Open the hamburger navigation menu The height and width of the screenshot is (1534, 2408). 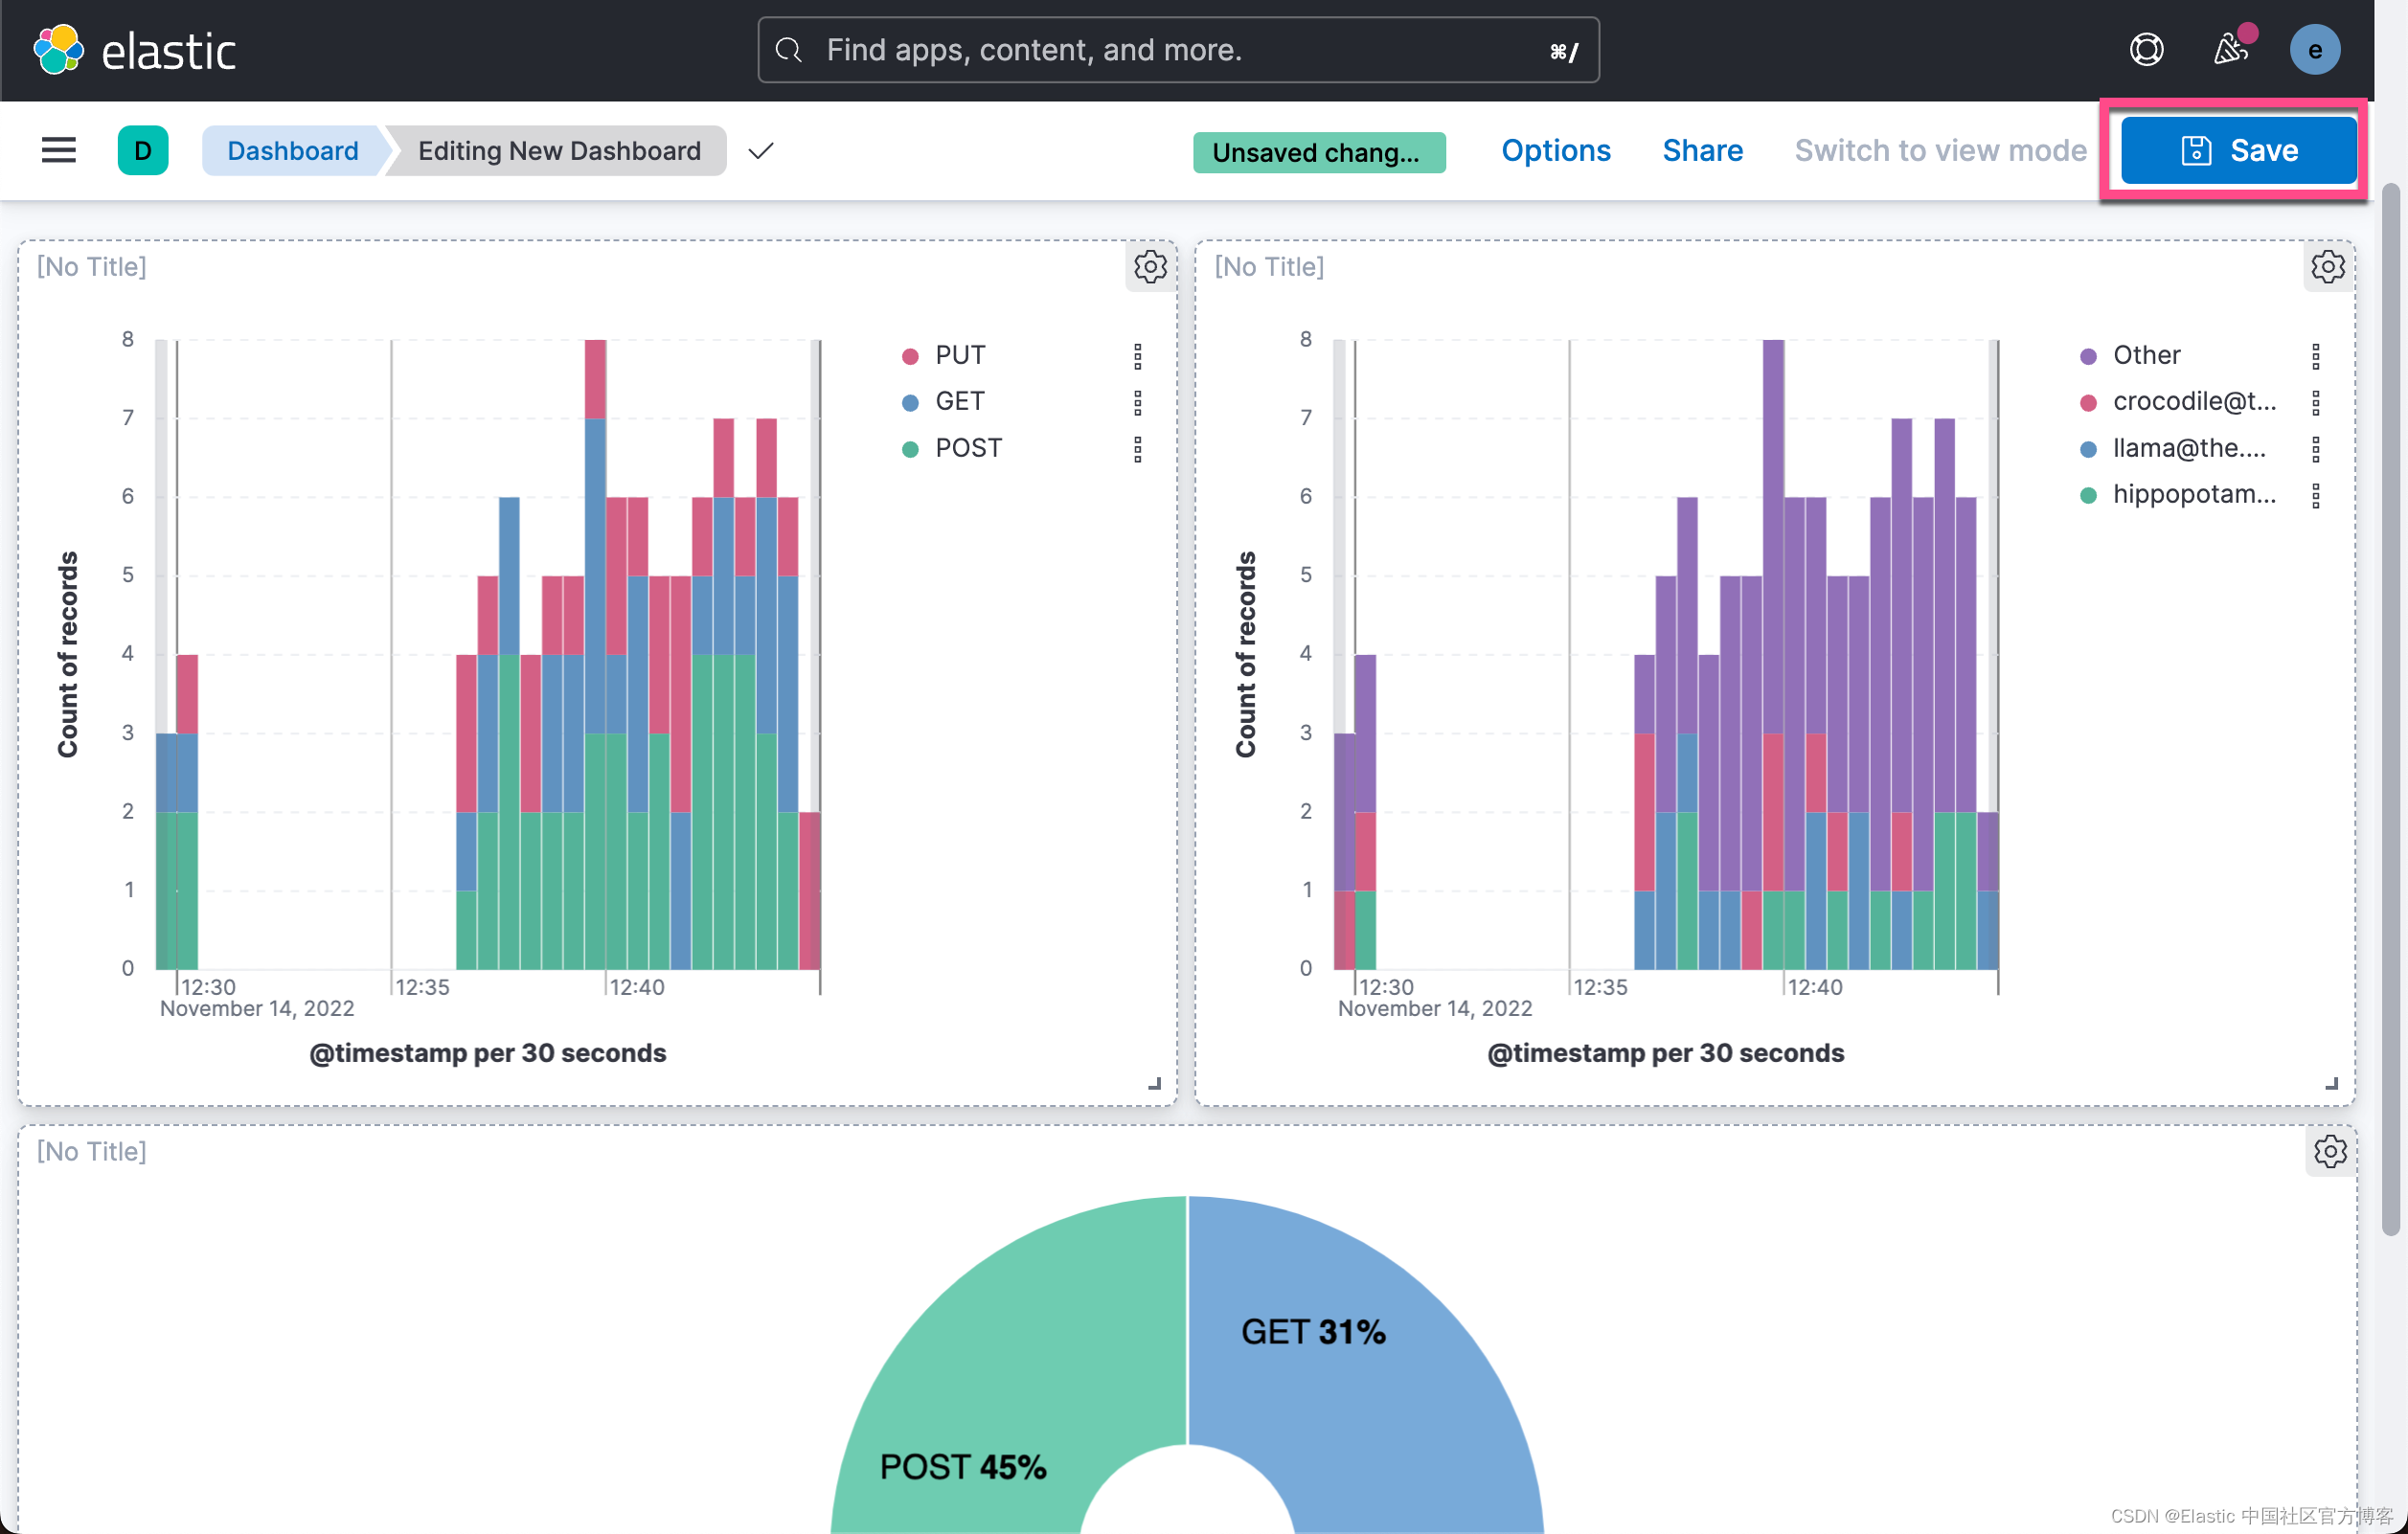pos(58,150)
